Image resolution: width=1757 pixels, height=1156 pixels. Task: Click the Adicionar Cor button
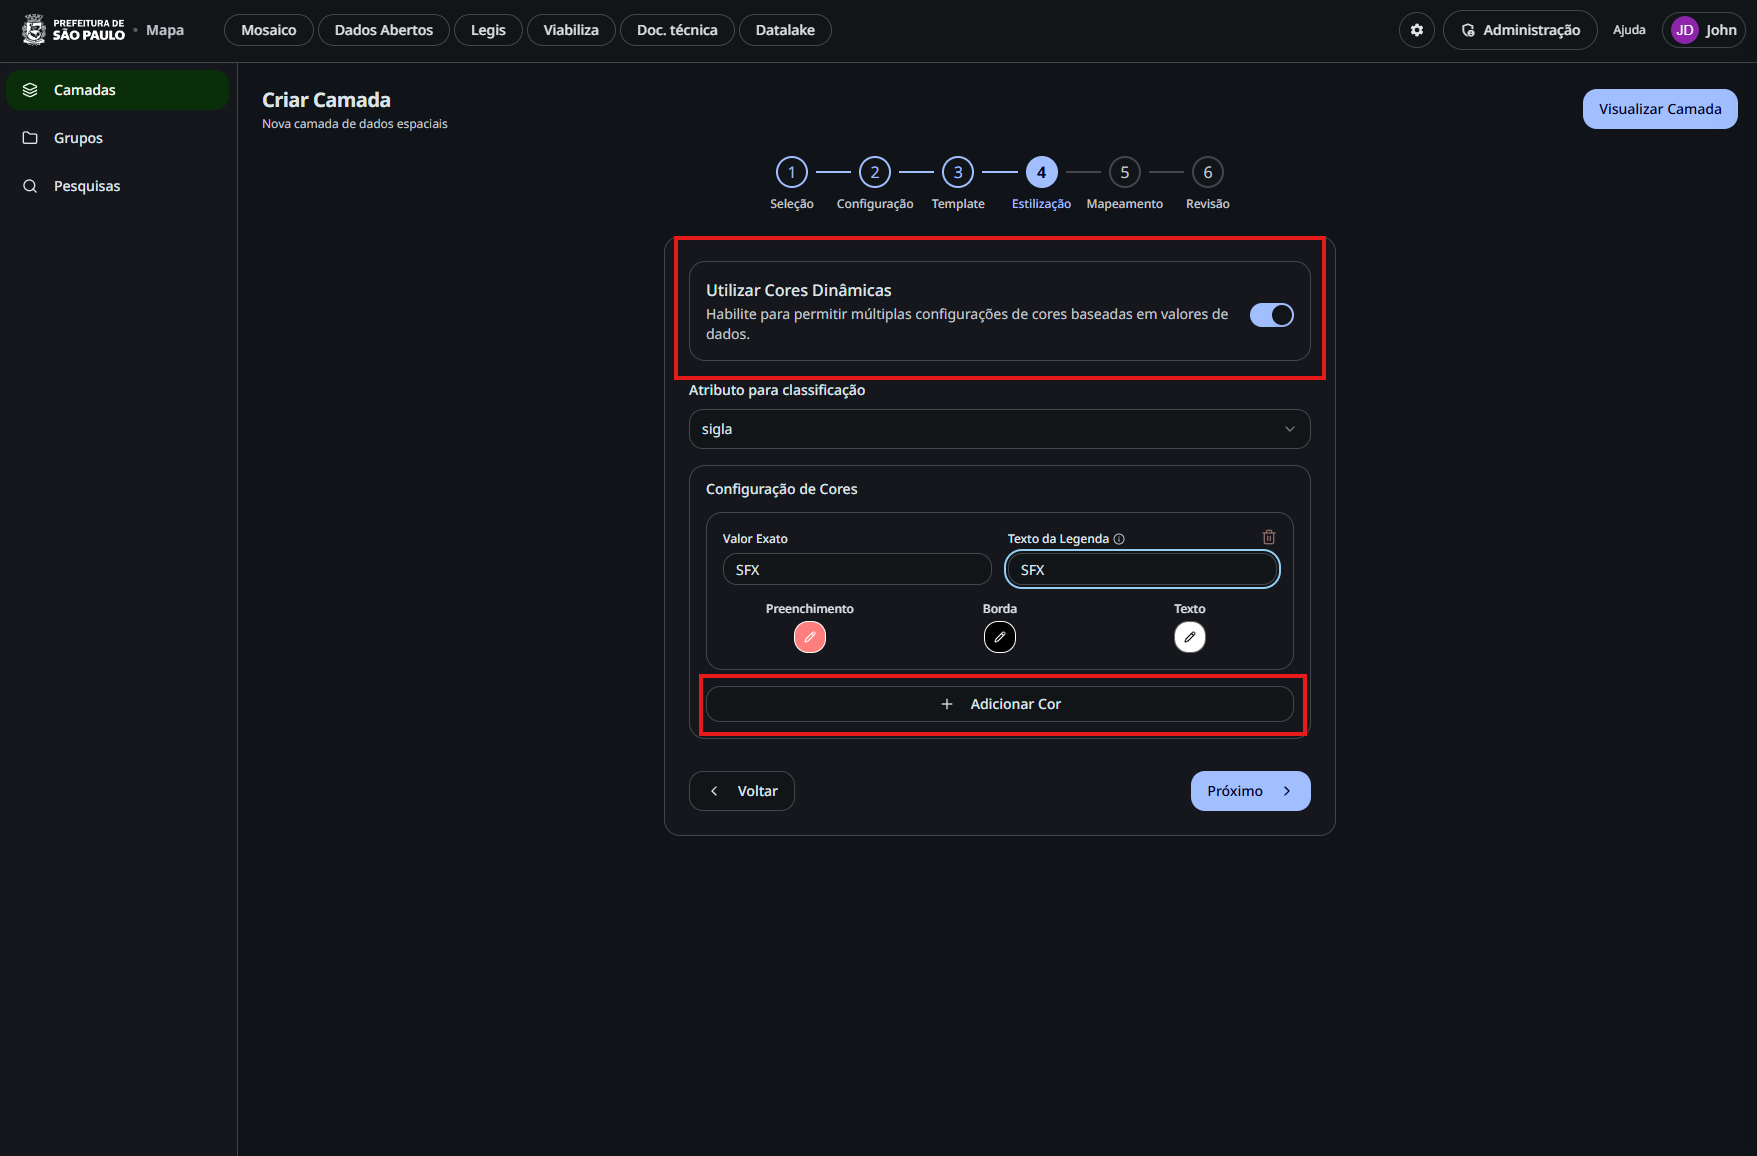click(1000, 704)
